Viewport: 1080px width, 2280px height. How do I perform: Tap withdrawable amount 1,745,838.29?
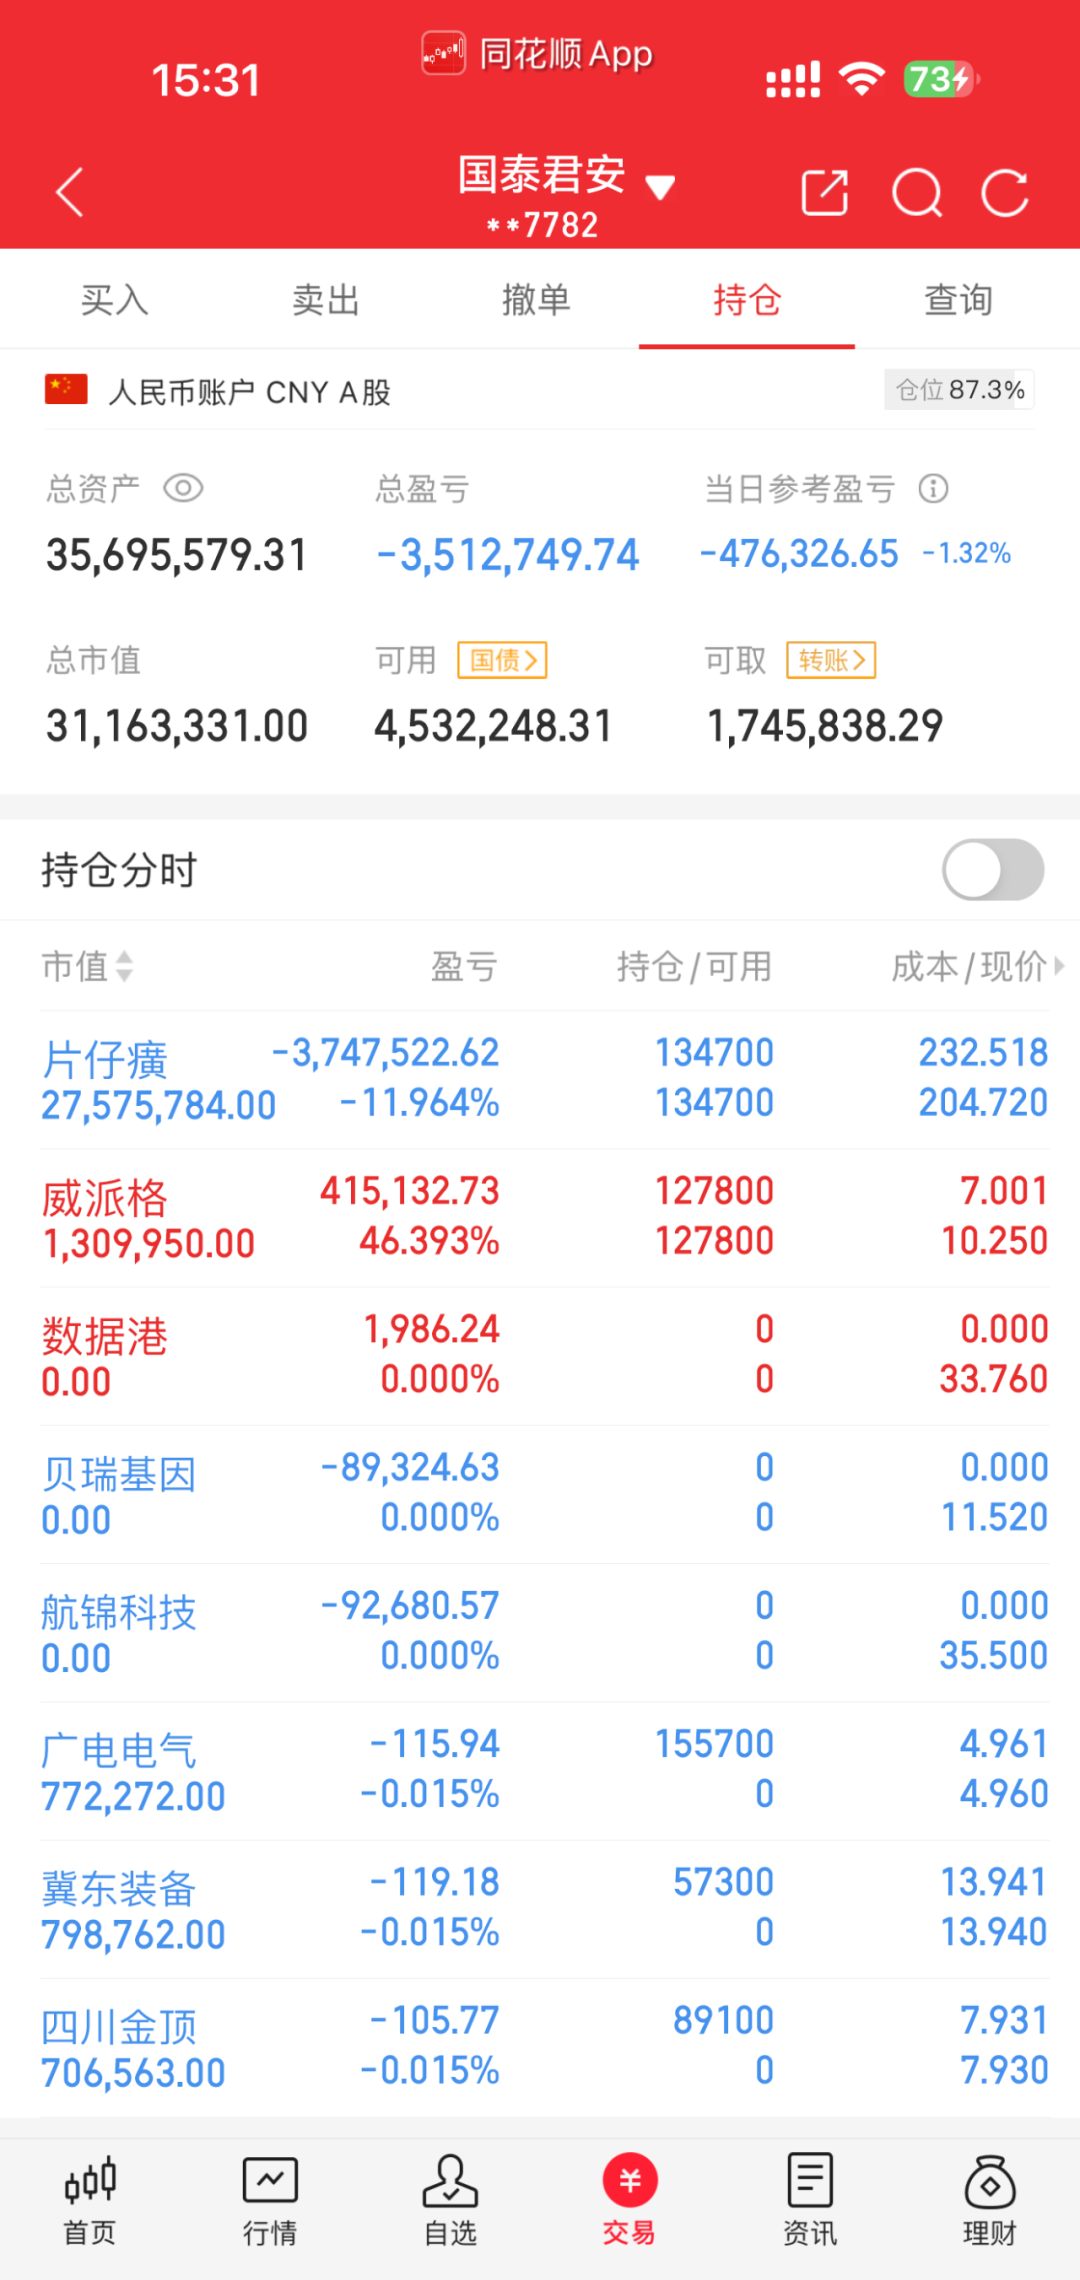[825, 726]
